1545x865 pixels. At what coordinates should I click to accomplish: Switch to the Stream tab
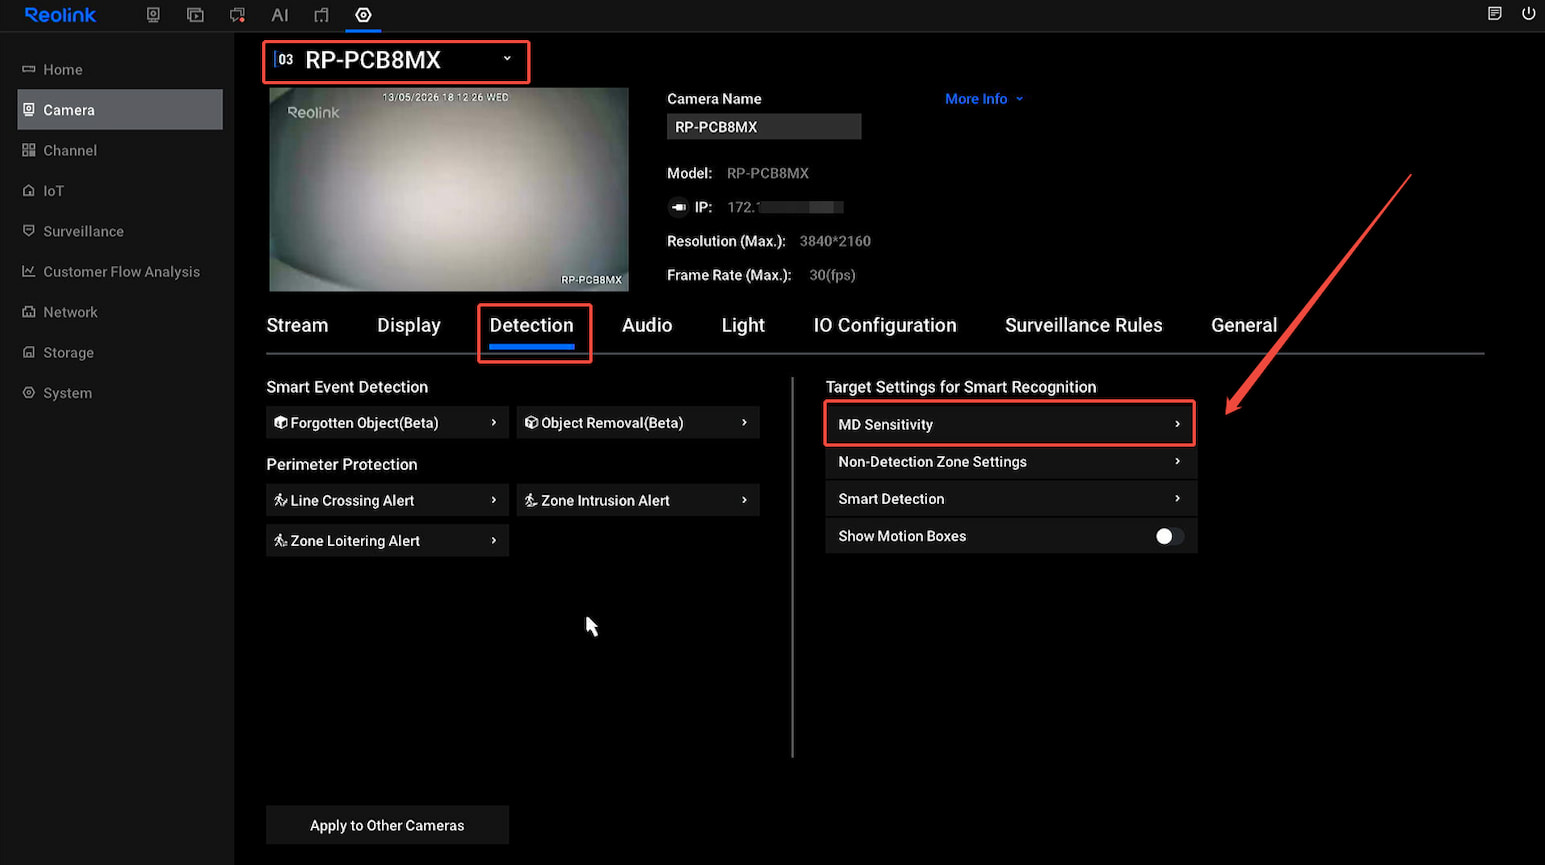(297, 326)
